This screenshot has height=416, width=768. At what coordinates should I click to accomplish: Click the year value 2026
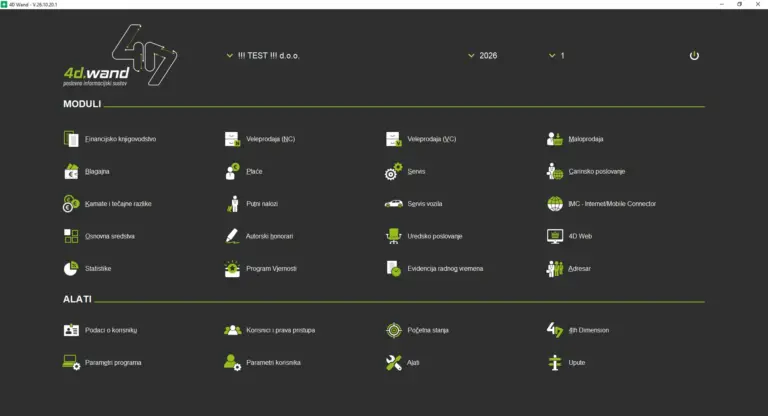tap(488, 56)
